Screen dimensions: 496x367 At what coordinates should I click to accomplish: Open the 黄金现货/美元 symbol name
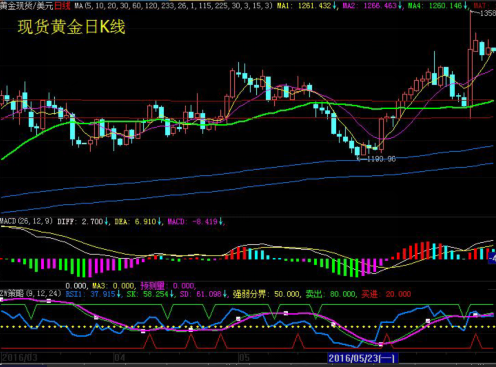[27, 6]
